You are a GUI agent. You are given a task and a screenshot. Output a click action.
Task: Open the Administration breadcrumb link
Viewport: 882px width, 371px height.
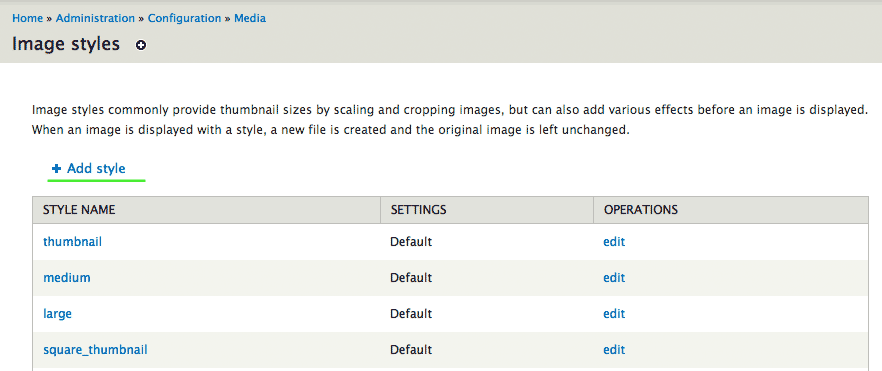pos(95,19)
